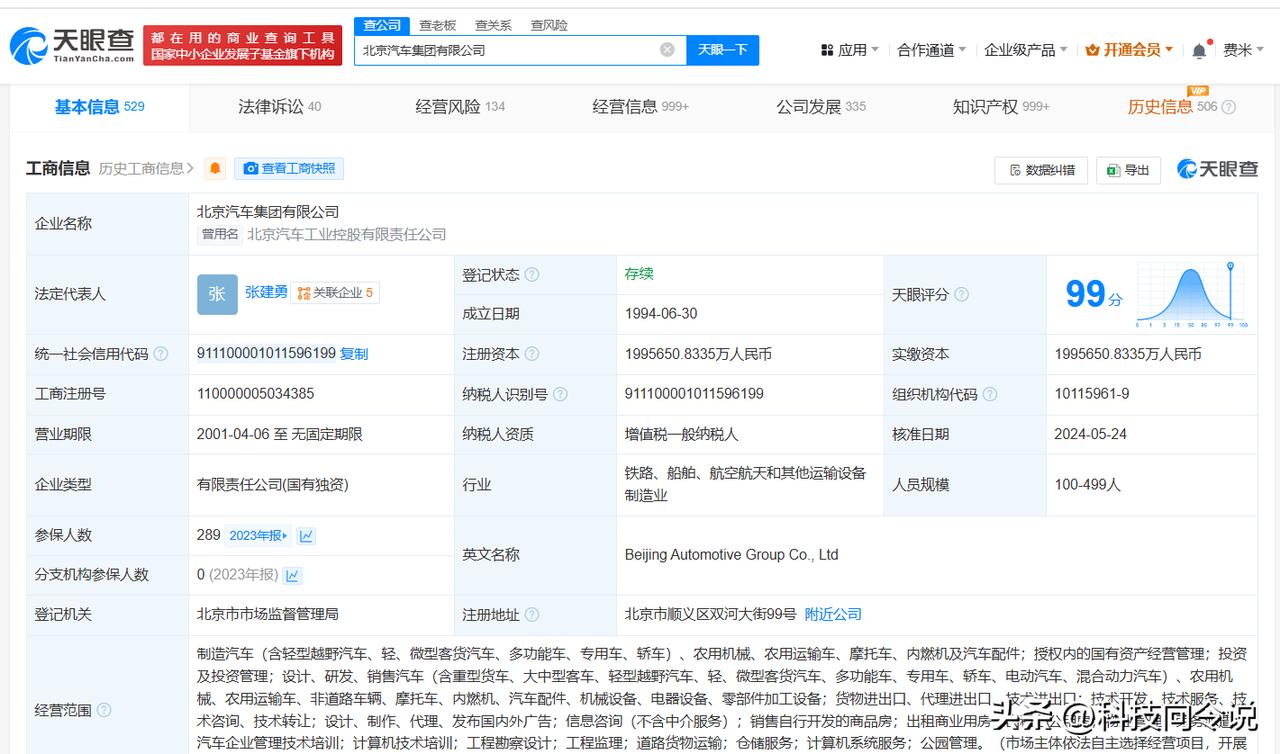
Task: Expand the 2023年报 tag for 参保人数
Action: [258, 536]
